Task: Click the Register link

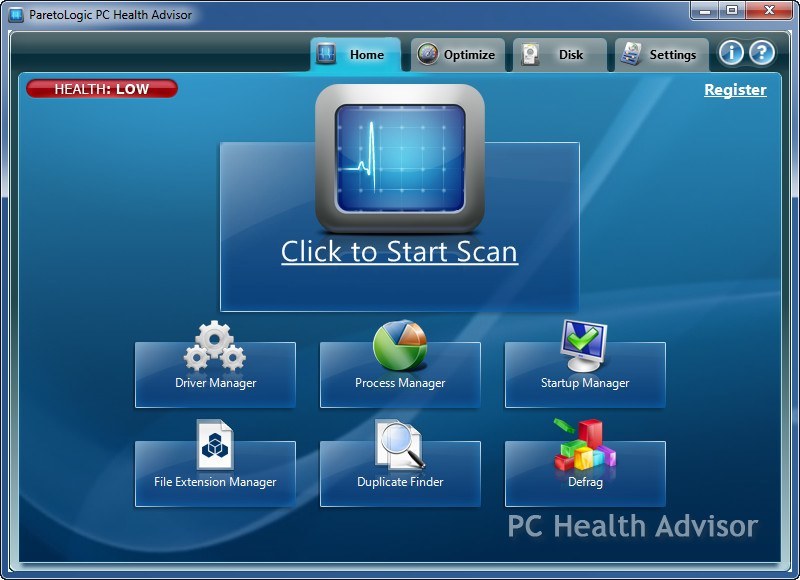Action: point(735,89)
